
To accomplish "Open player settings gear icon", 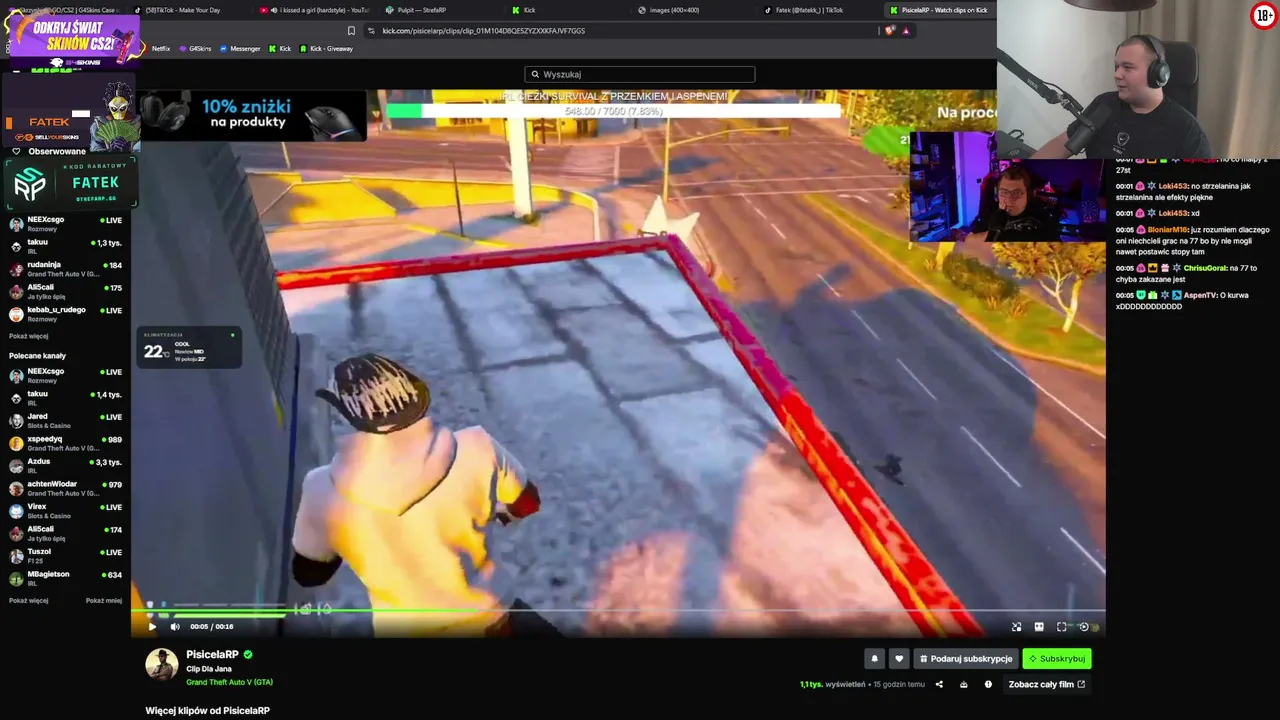I will coord(1084,627).
